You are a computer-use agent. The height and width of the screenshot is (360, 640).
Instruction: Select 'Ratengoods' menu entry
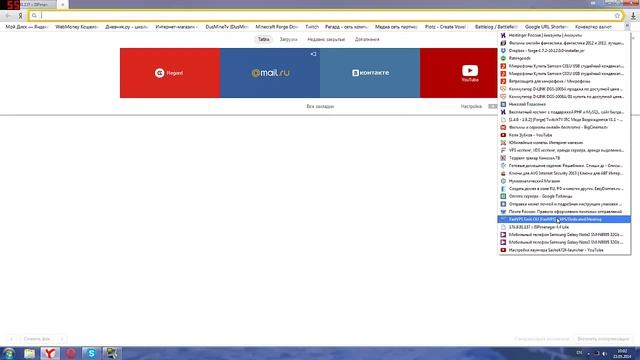pos(564,58)
